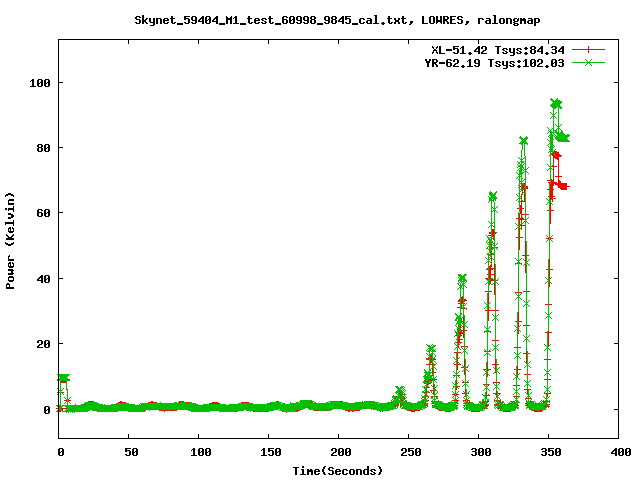Click the y-axis tick label 0
Image resolution: width=640 pixels, height=480 pixels.
(x=47, y=410)
